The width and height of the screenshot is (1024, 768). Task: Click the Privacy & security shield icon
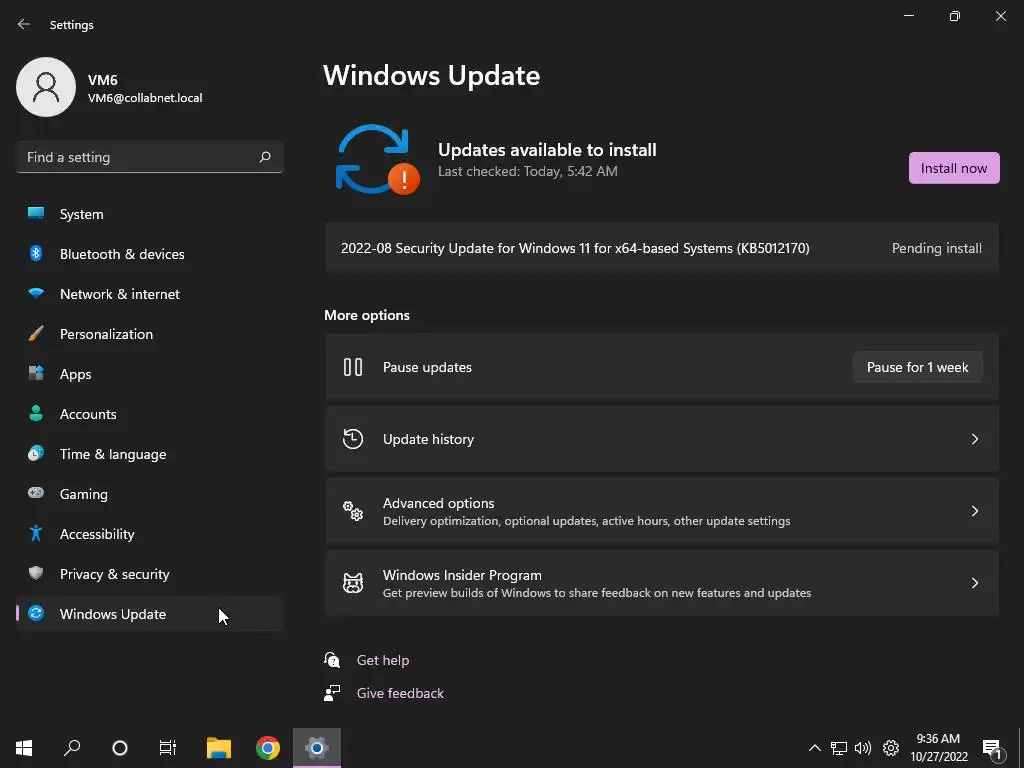pyautogui.click(x=36, y=573)
